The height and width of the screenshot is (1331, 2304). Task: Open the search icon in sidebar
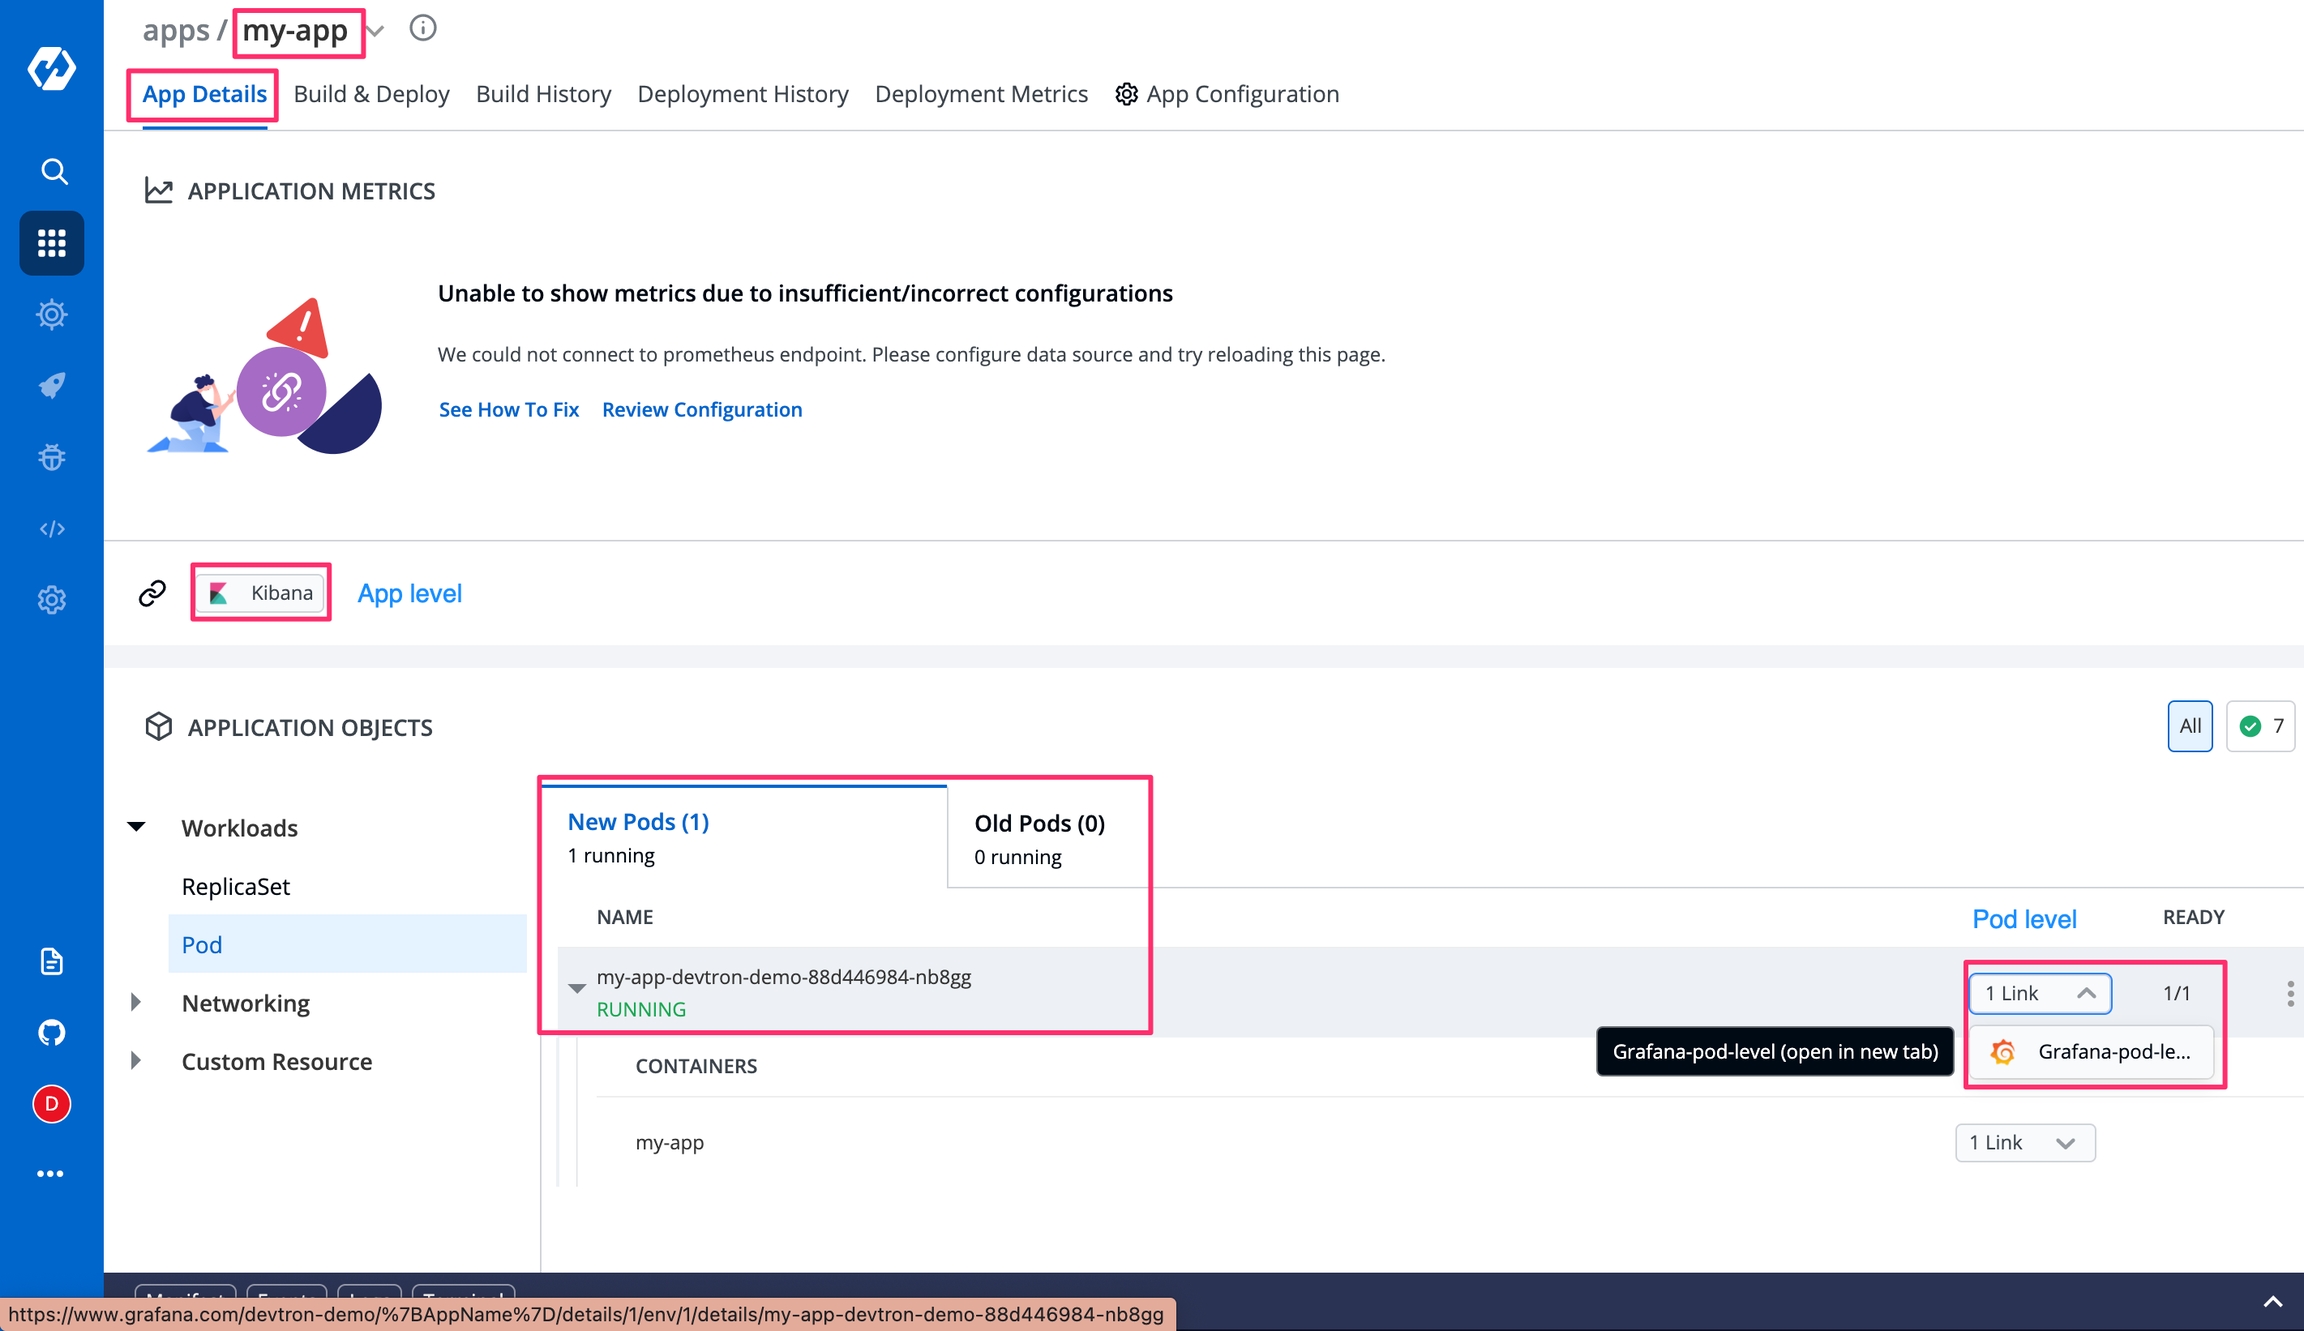click(53, 171)
